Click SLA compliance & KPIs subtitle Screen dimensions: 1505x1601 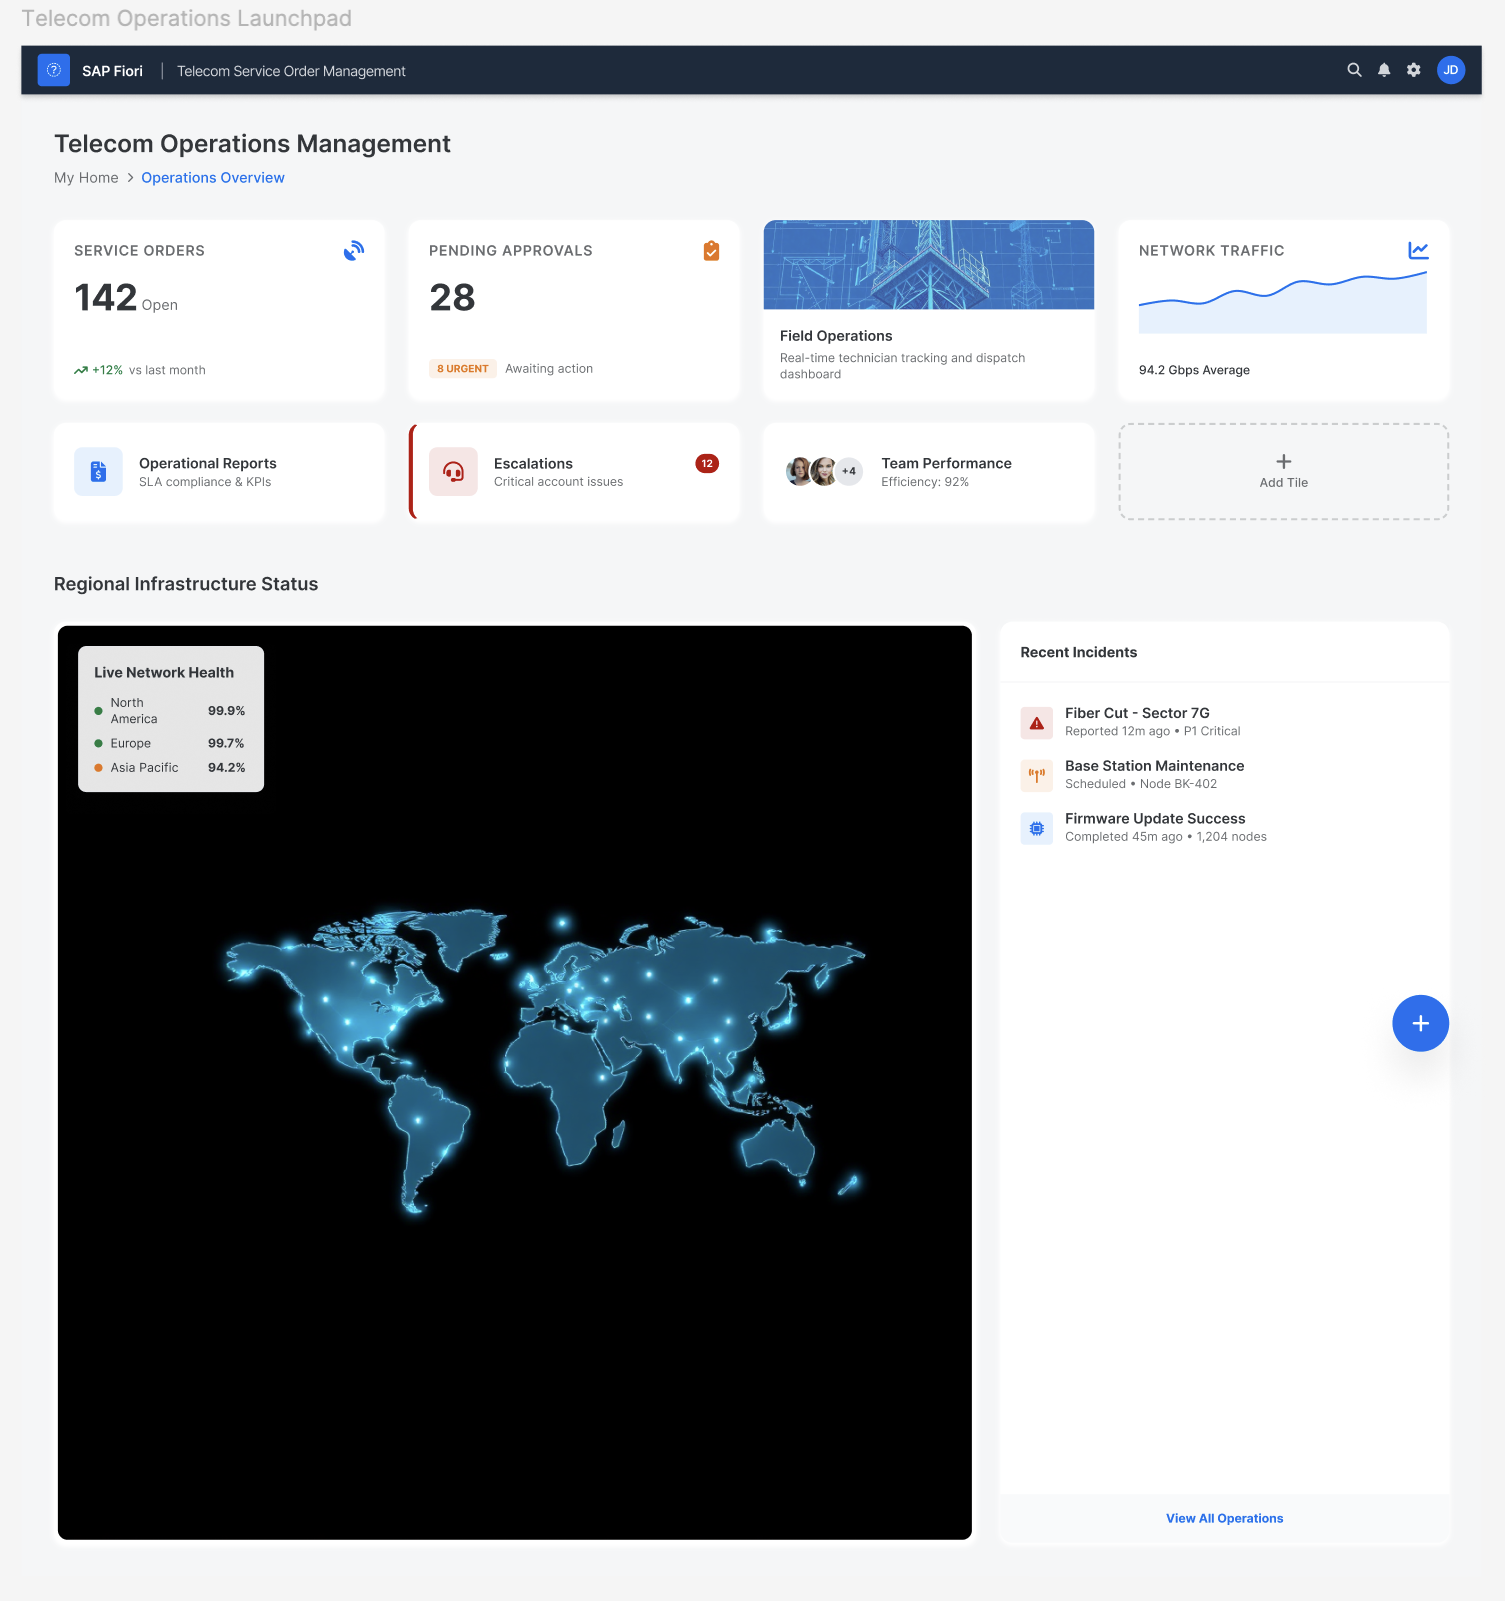tap(205, 482)
